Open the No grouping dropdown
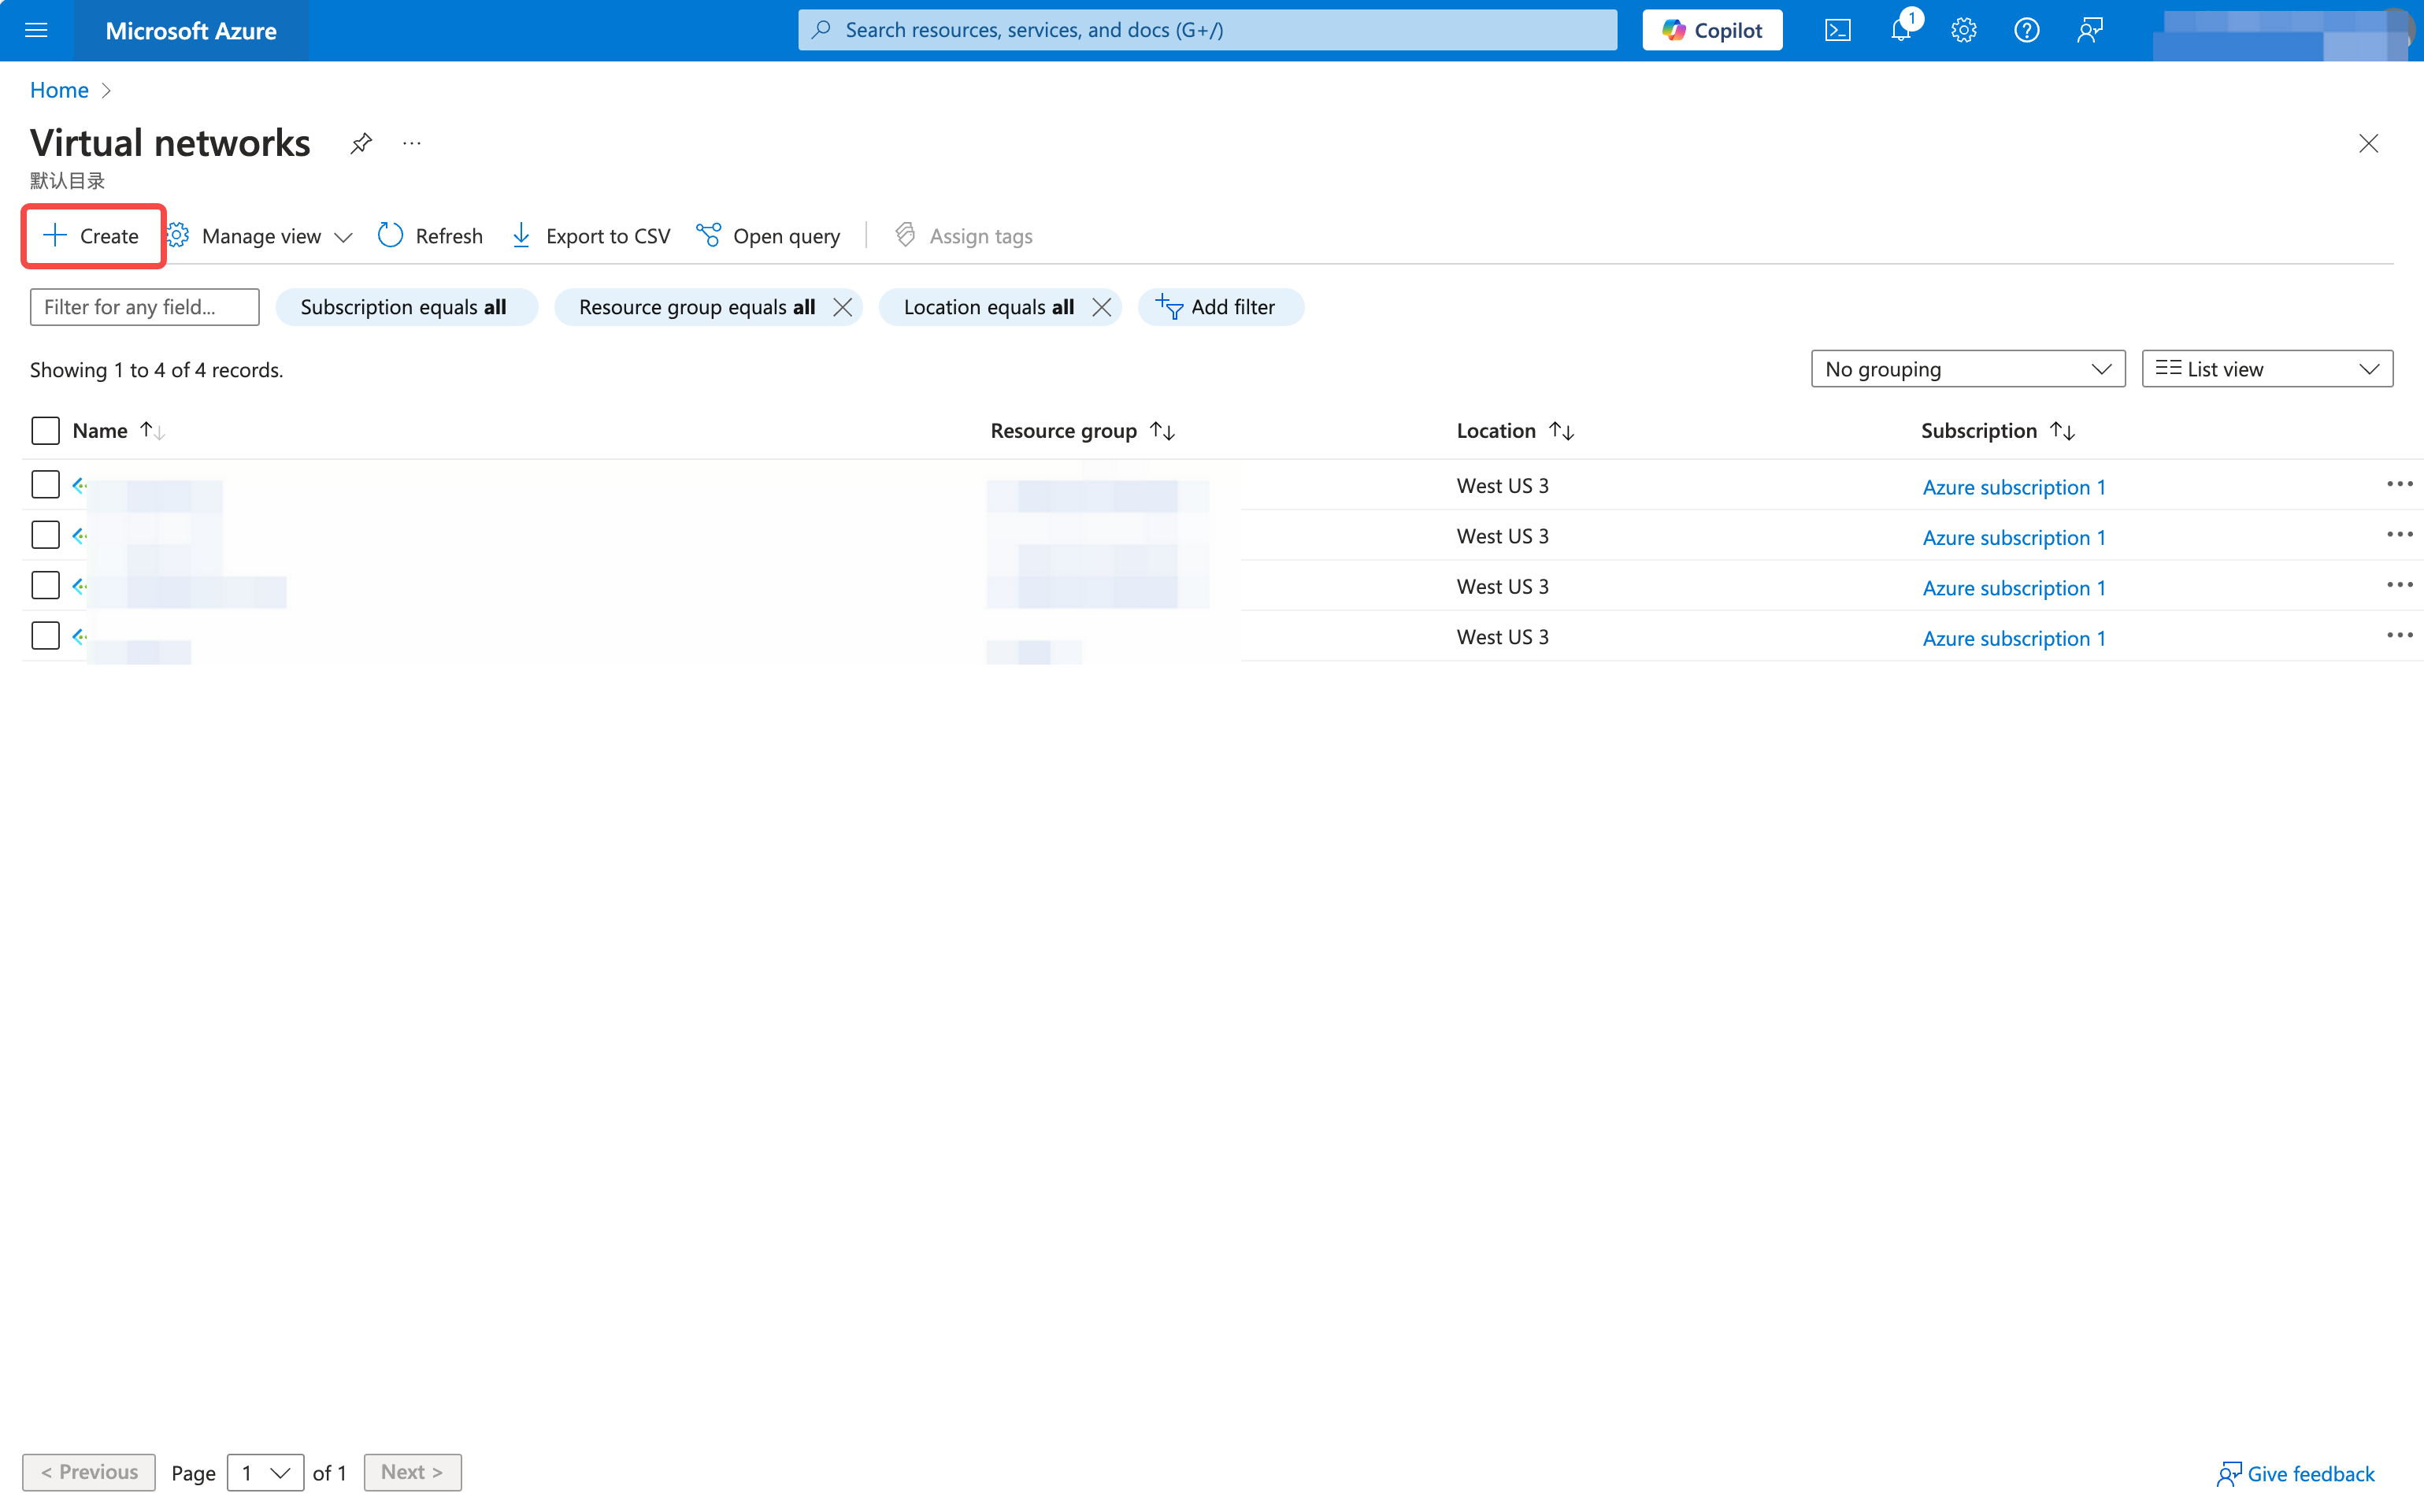 pos(1967,368)
